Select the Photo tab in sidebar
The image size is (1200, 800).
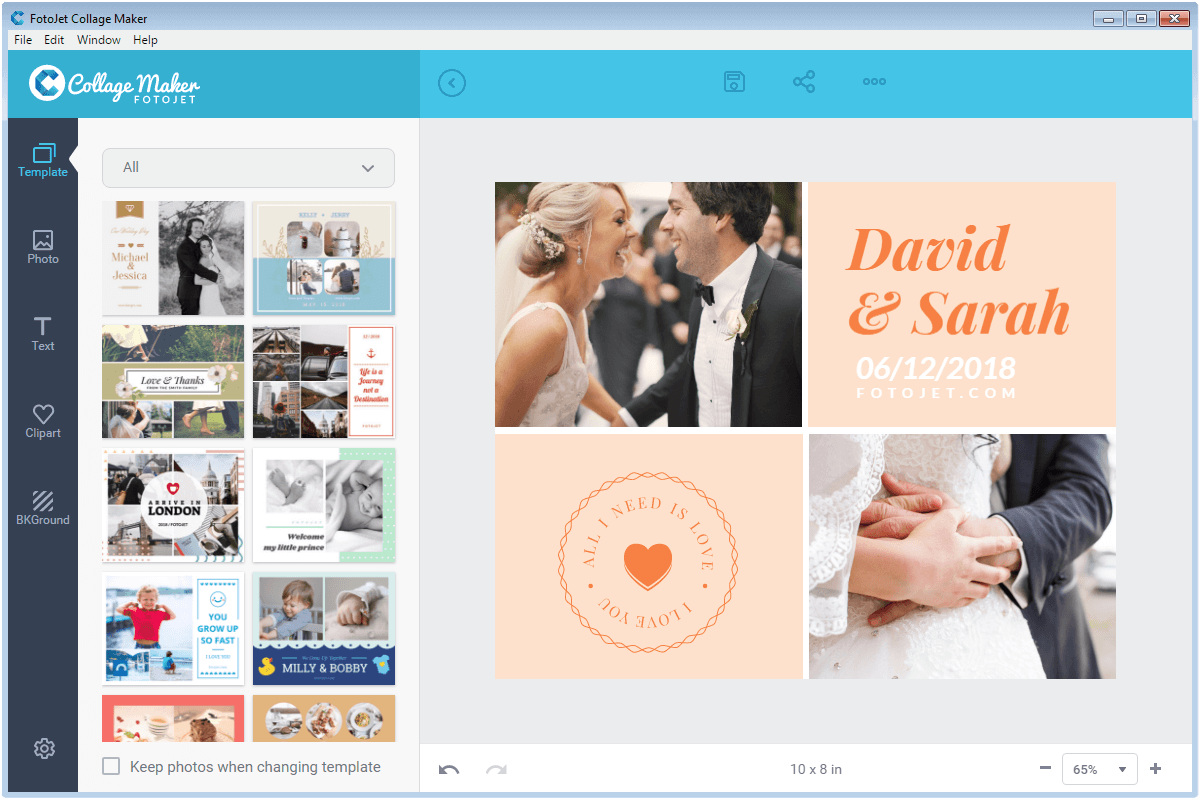point(42,245)
